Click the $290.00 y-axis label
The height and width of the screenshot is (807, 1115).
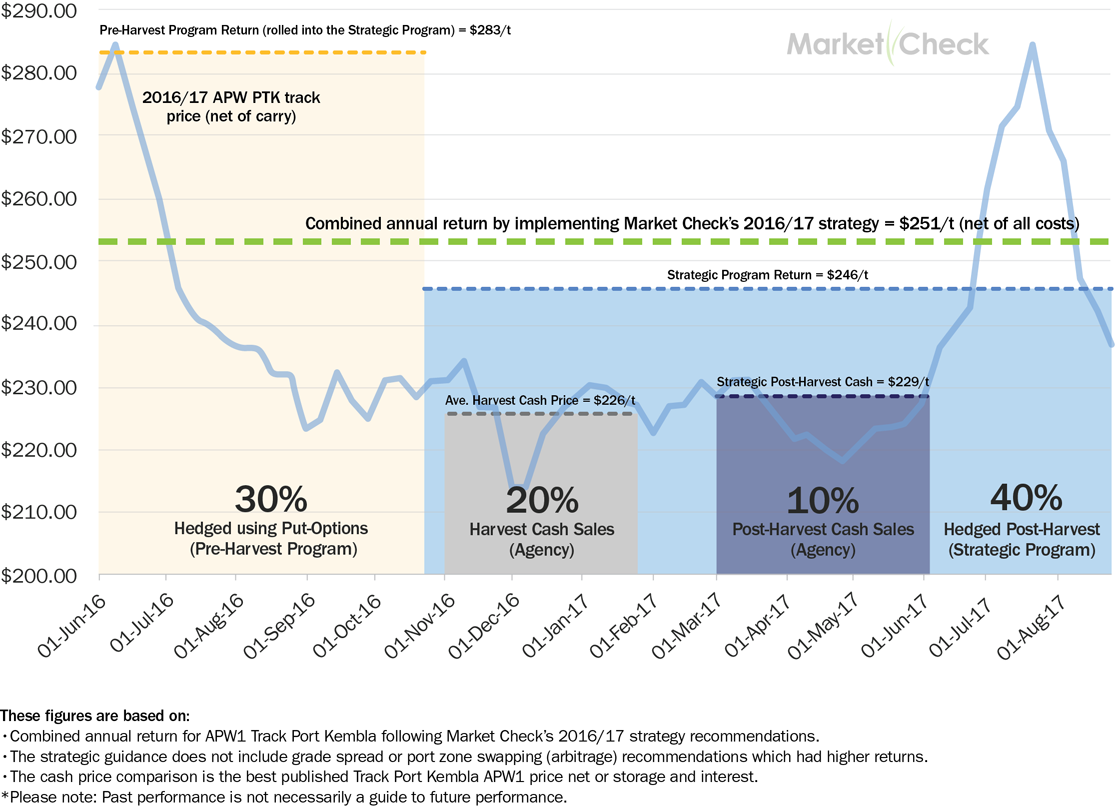tap(41, 10)
